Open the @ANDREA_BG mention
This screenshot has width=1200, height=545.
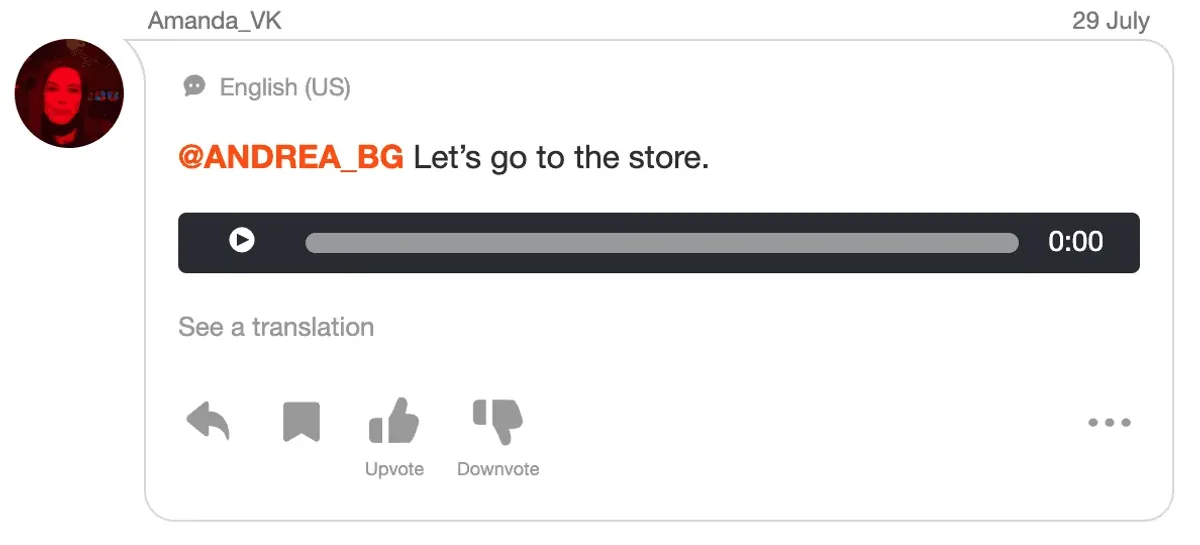click(x=291, y=158)
